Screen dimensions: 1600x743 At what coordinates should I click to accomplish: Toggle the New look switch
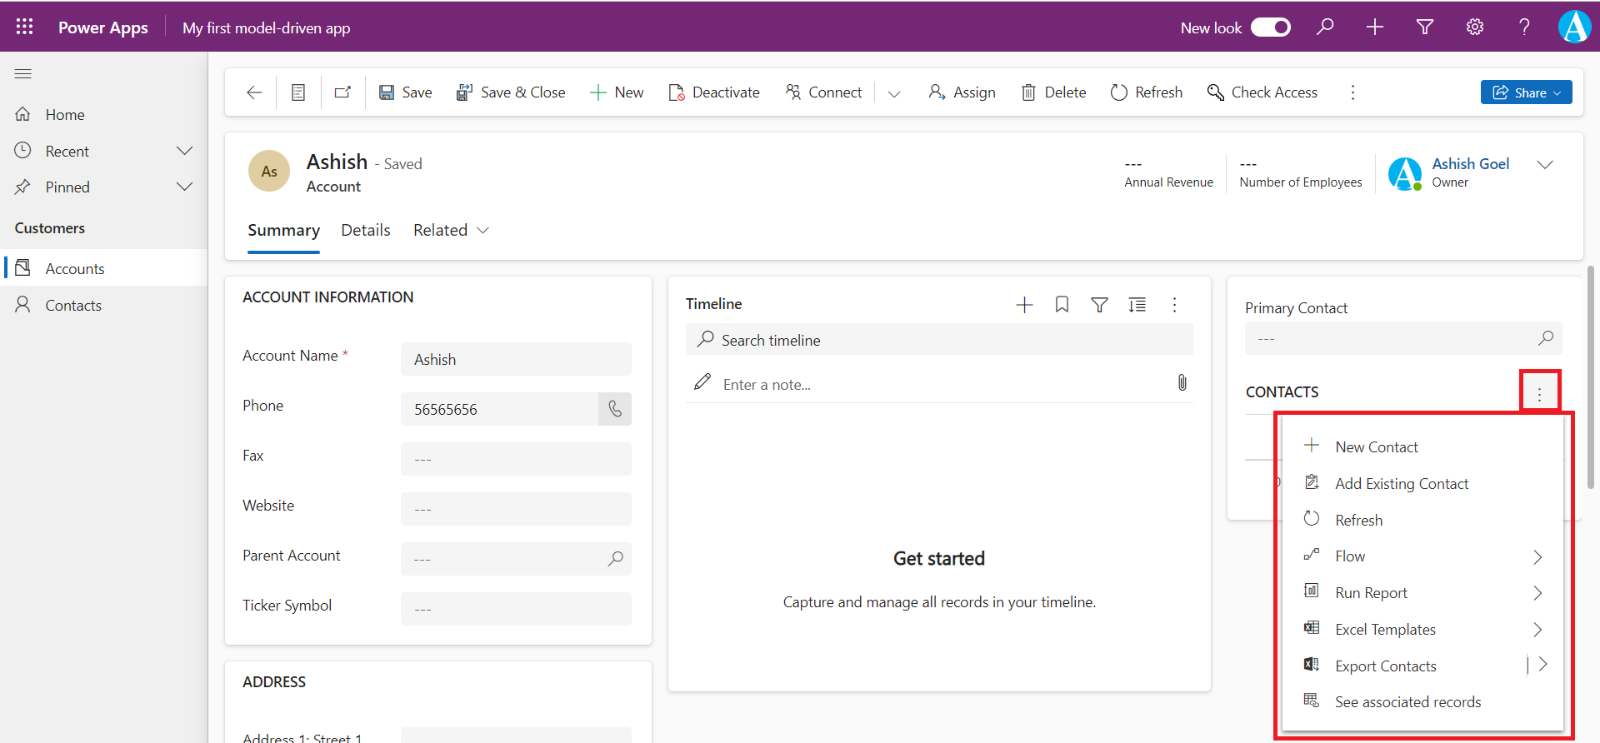(1270, 27)
